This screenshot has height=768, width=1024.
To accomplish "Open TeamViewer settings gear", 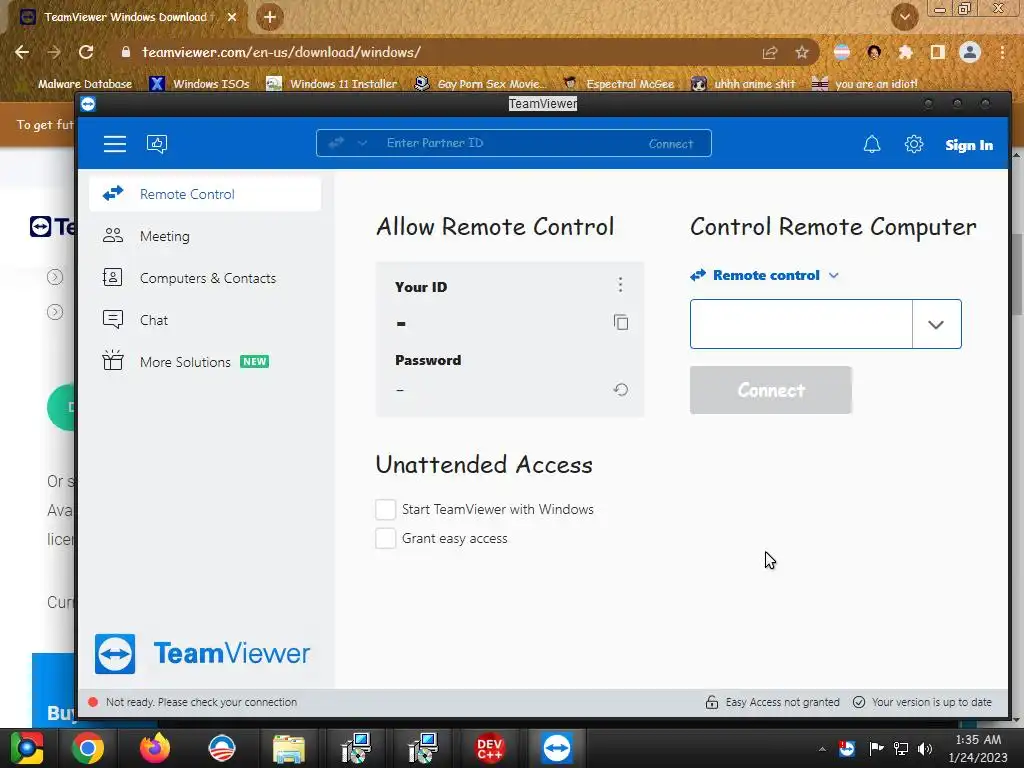I will point(914,144).
